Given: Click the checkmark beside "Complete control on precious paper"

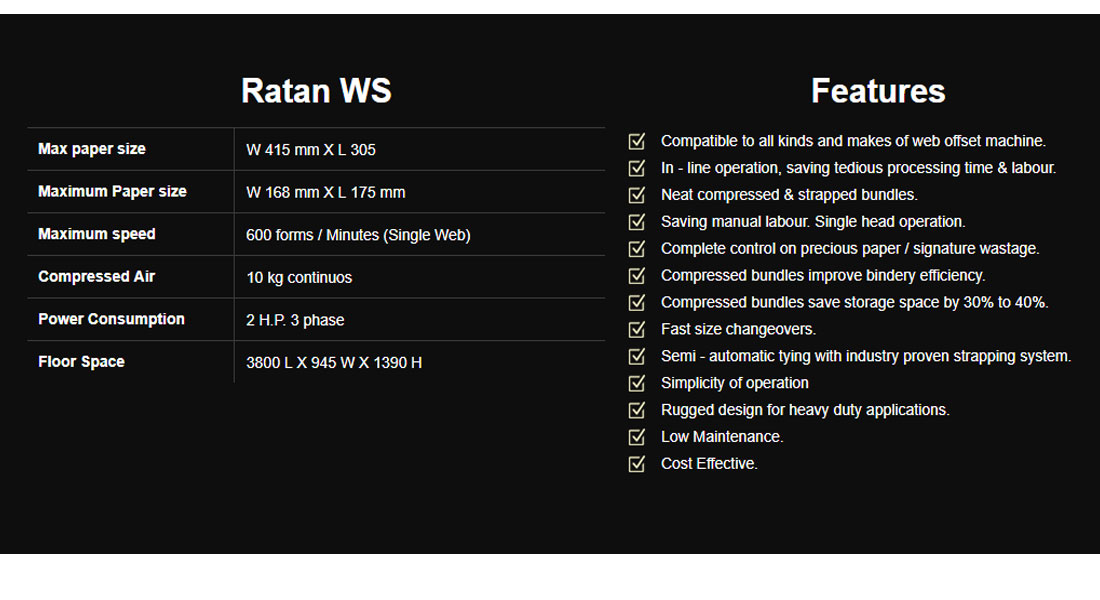Looking at the screenshot, I should [637, 249].
